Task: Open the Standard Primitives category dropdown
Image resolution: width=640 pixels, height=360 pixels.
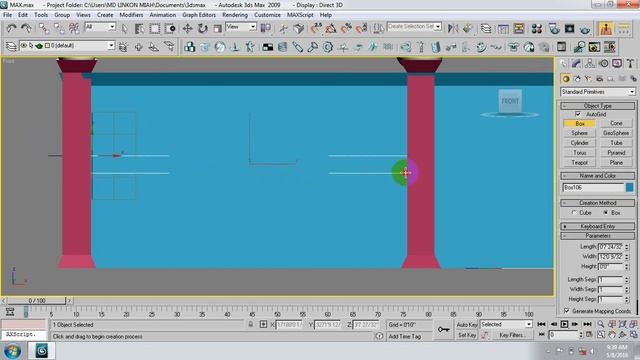Action: point(598,92)
